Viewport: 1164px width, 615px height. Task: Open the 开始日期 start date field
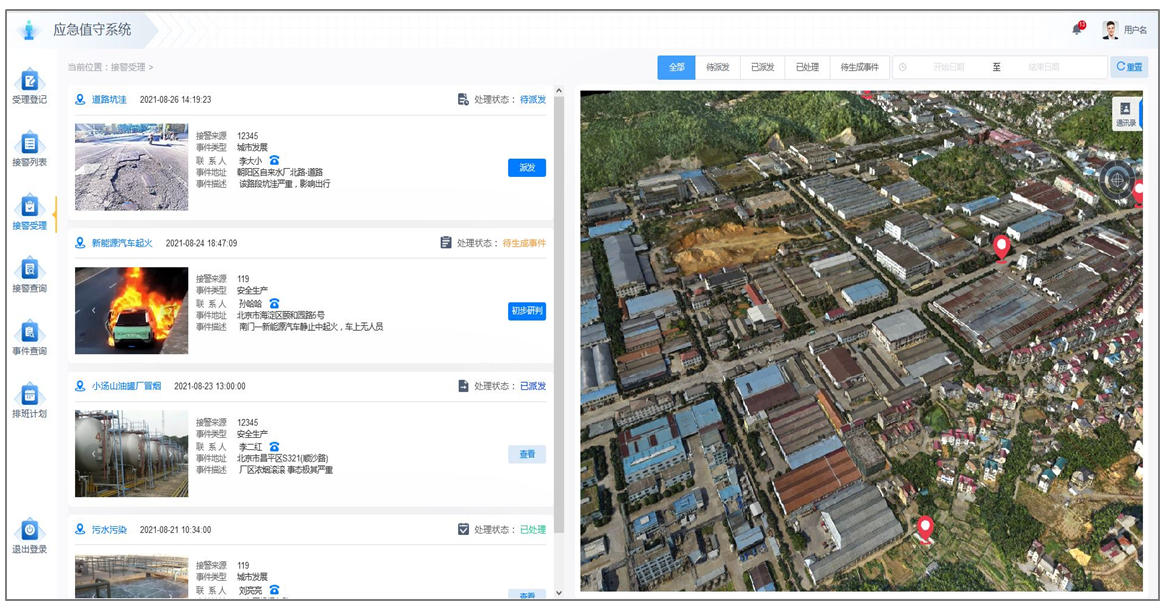pyautogui.click(x=948, y=67)
